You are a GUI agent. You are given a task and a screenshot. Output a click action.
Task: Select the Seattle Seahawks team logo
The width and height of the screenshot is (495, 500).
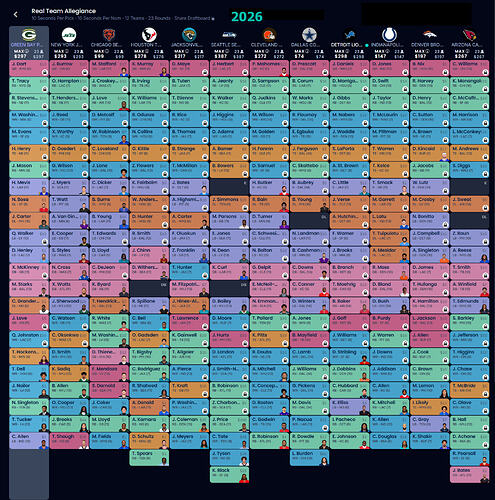coord(229,35)
